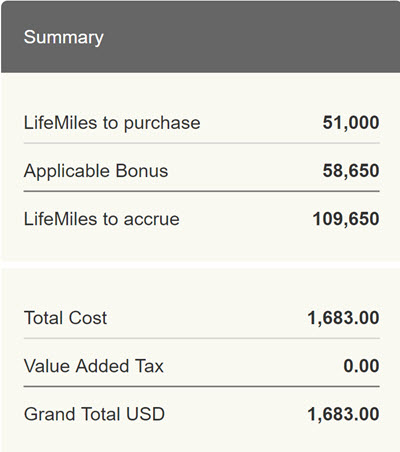Select the Applicable Bonus label

pos(96,171)
